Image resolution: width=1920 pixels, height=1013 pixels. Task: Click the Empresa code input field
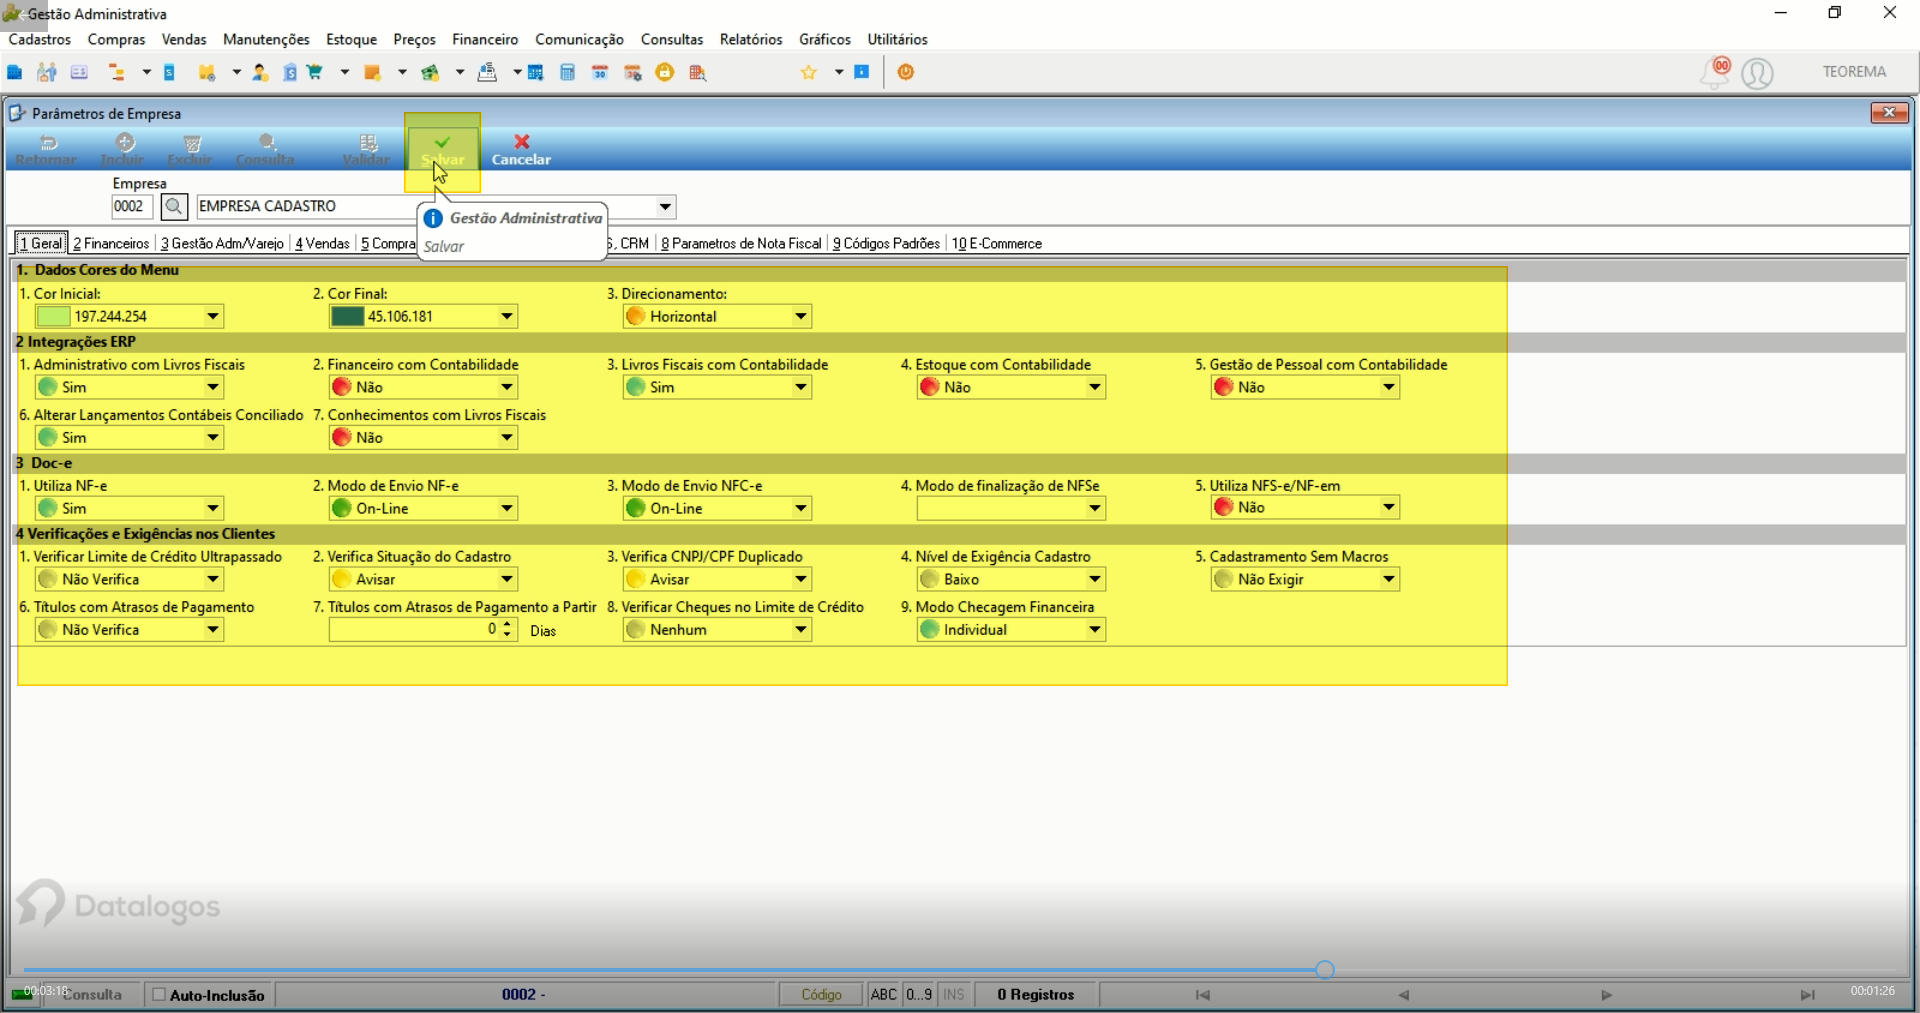[x=131, y=207]
